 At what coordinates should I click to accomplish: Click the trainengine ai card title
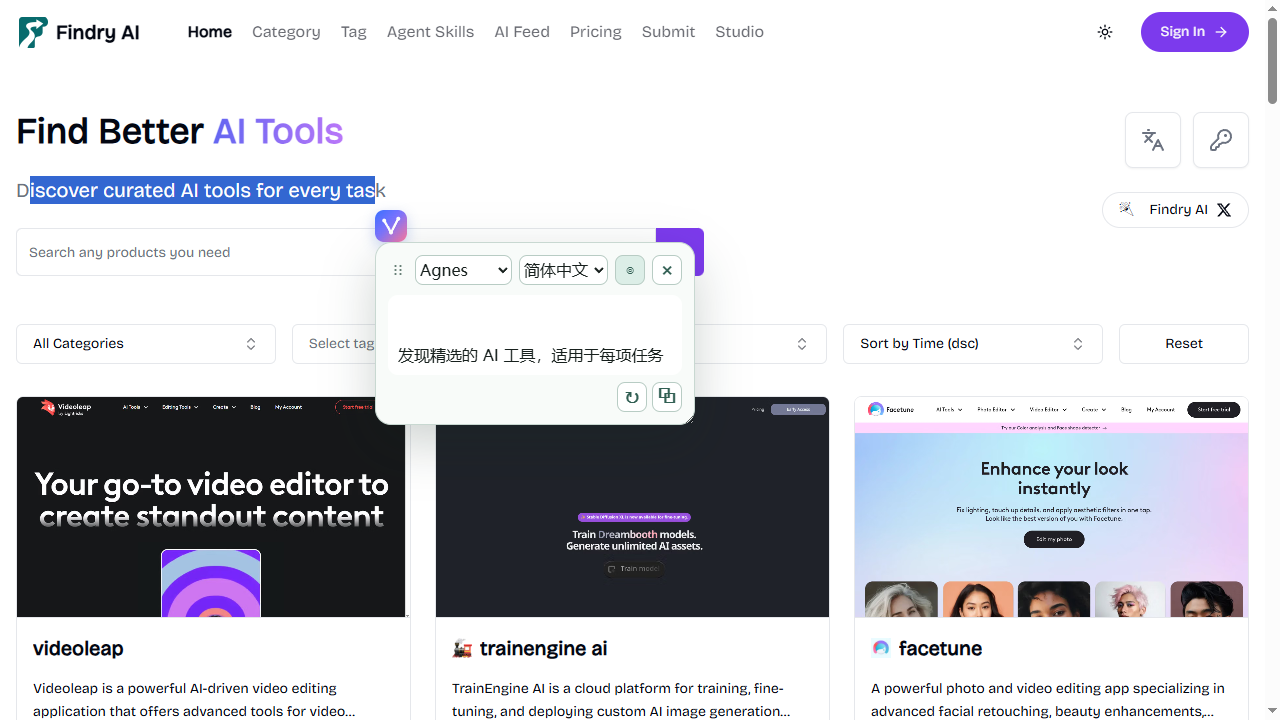(543, 648)
